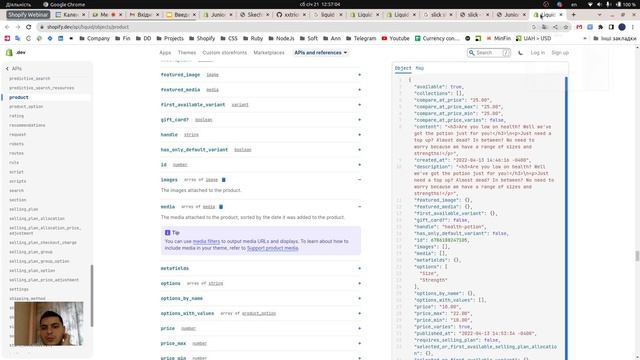
Task: Select settings in the sidebar
Action: coord(19,289)
